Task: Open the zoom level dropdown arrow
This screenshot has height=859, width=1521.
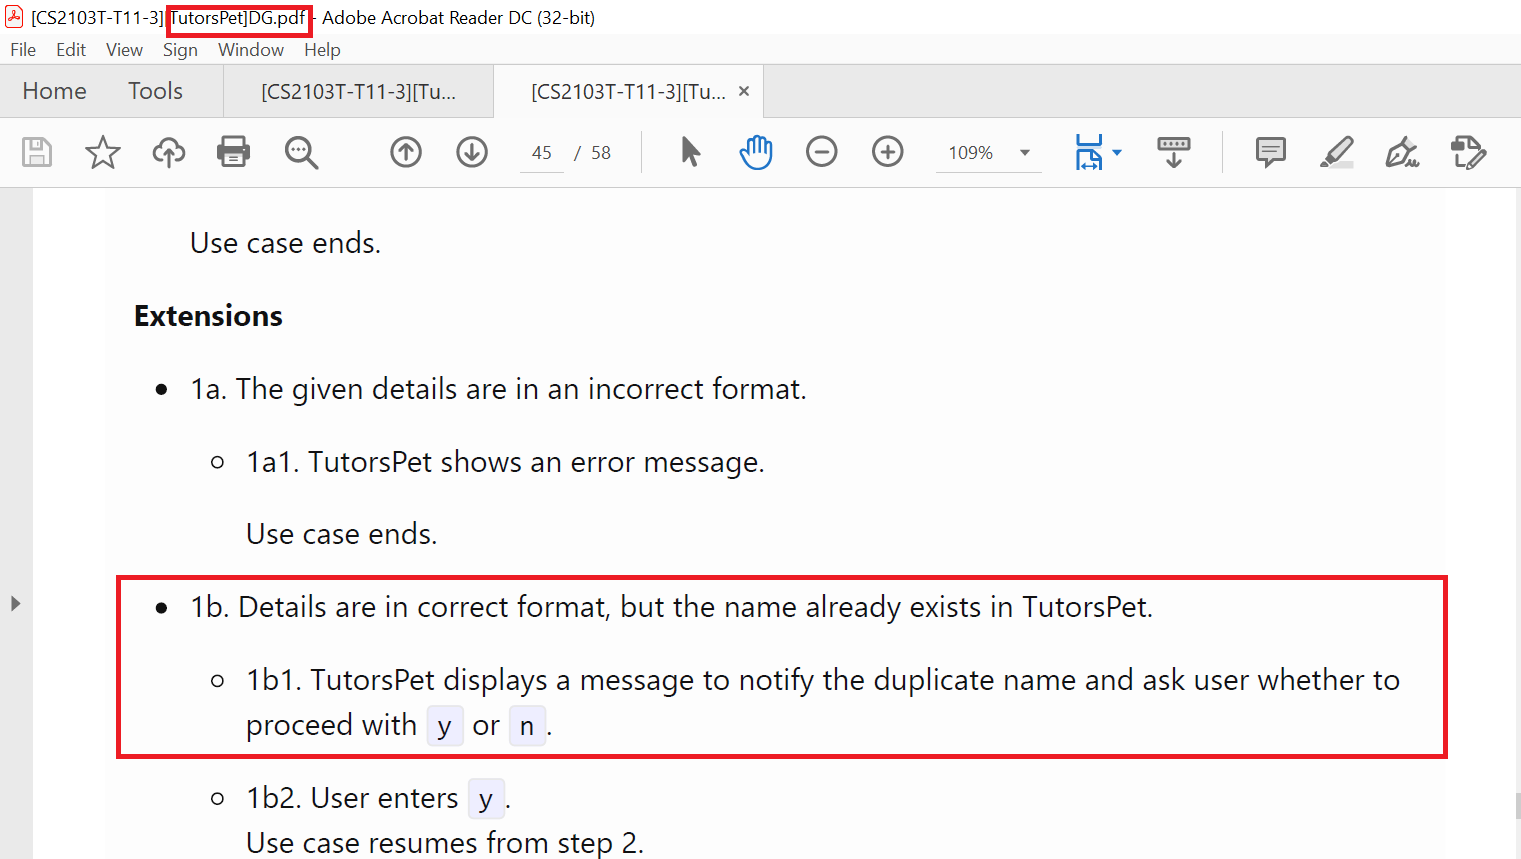Action: 1025,153
